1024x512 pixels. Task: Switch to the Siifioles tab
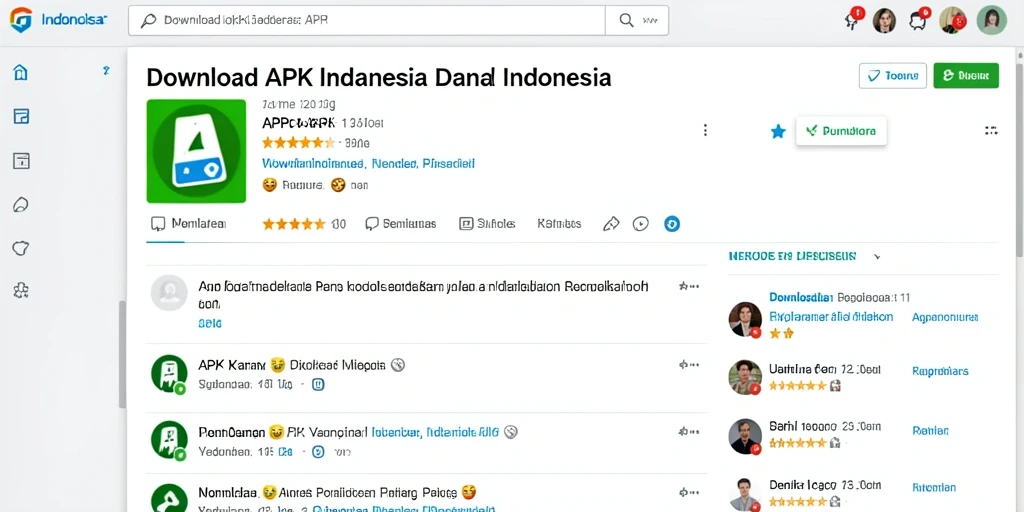tap(487, 224)
